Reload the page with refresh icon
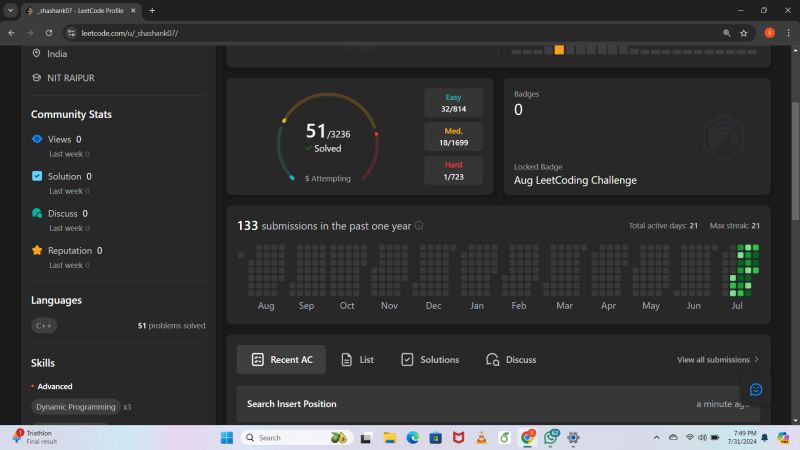 [48, 33]
